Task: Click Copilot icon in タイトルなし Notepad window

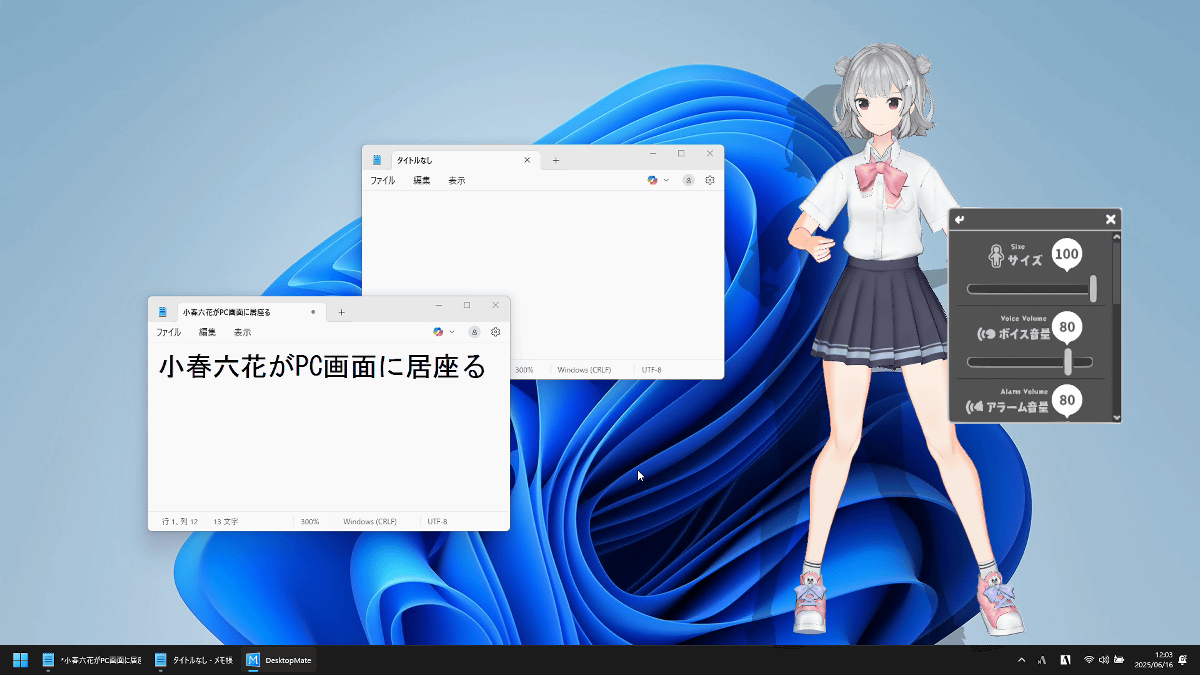Action: pos(653,180)
